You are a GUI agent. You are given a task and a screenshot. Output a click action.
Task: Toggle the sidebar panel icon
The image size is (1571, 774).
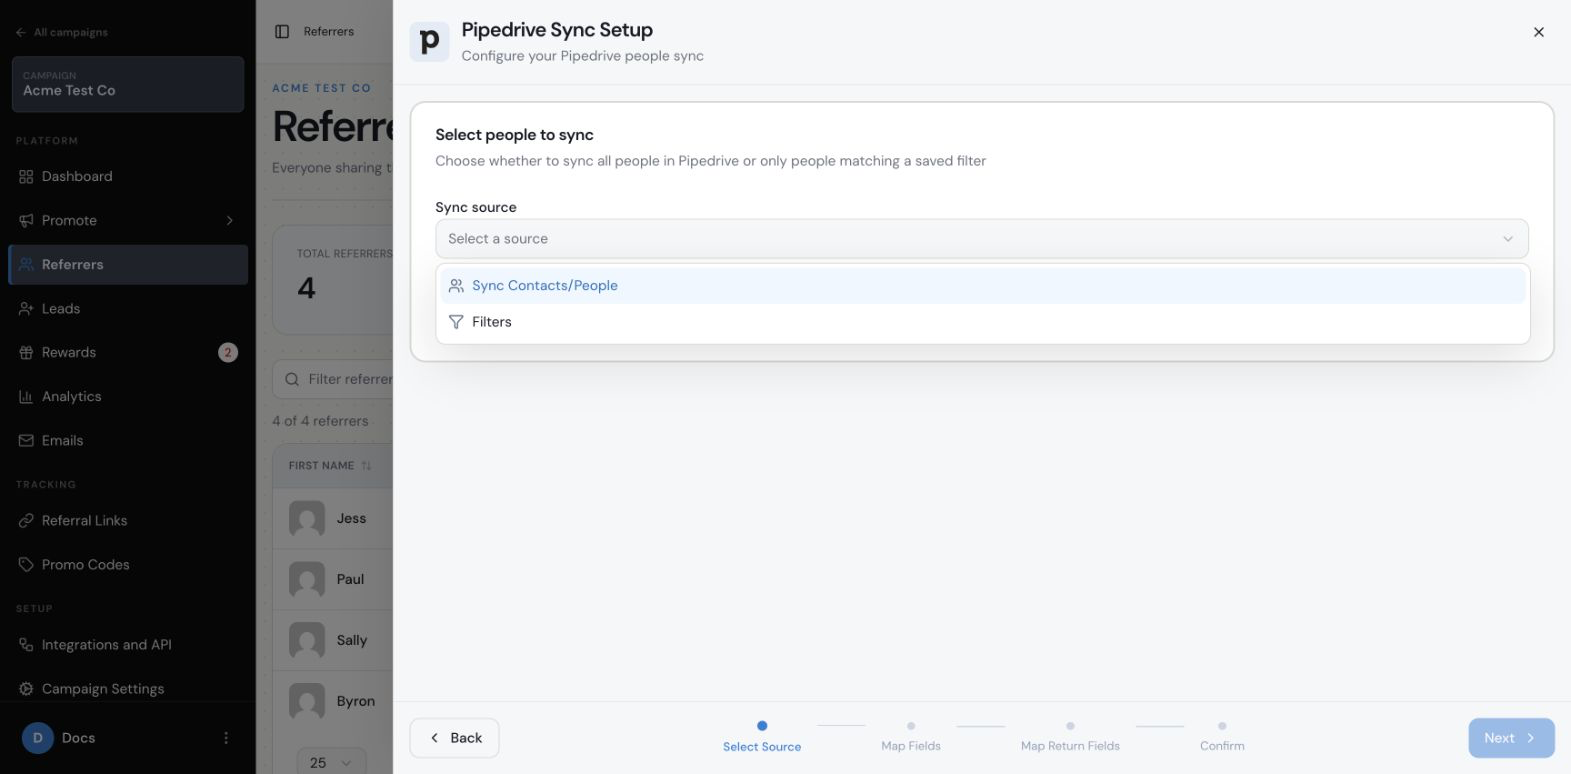(282, 32)
